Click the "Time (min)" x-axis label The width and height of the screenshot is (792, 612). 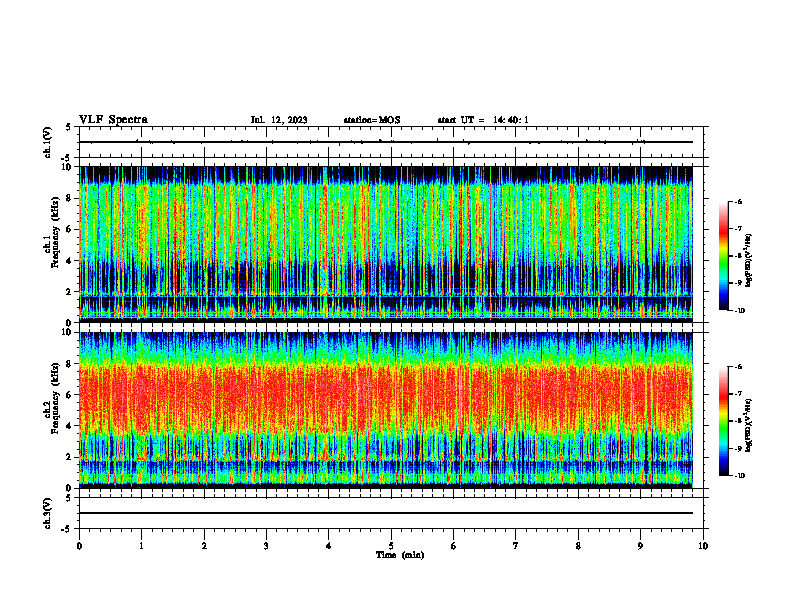[400, 555]
